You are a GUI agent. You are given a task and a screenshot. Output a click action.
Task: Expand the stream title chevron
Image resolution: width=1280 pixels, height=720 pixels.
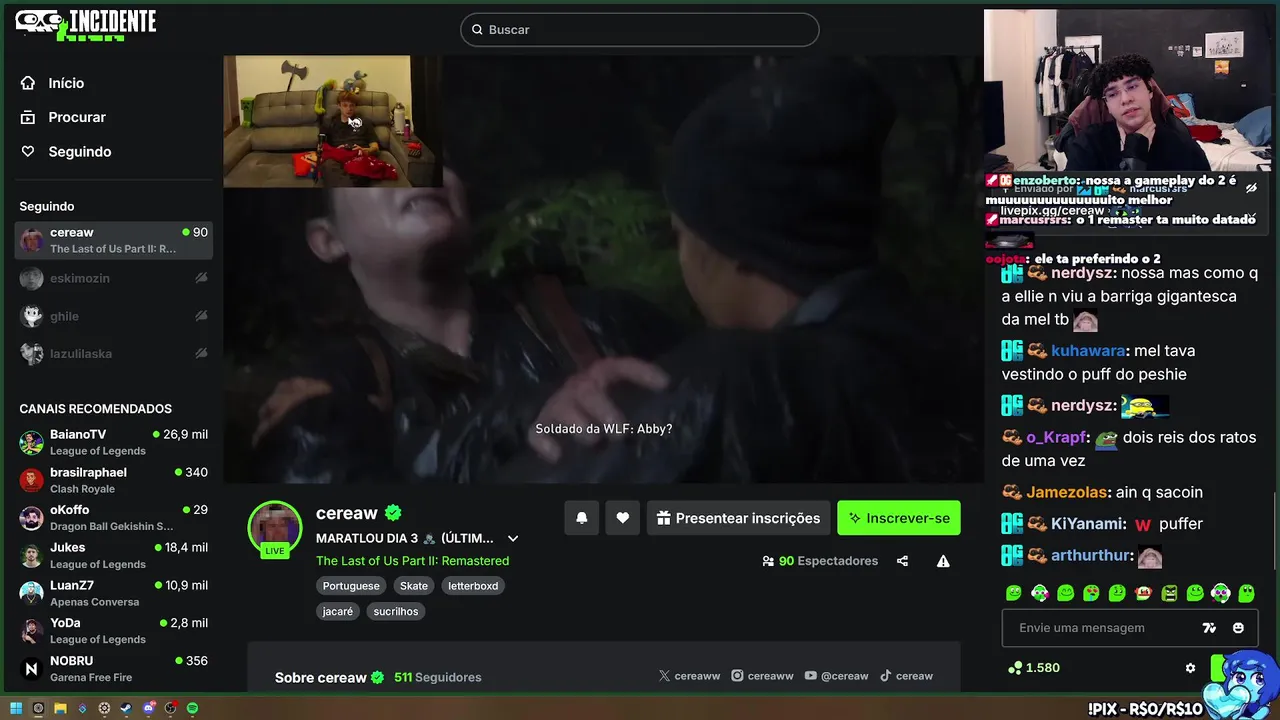(513, 539)
